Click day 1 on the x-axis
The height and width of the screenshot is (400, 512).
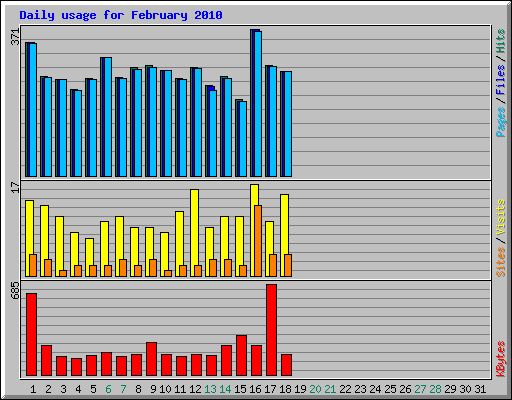coord(33,389)
